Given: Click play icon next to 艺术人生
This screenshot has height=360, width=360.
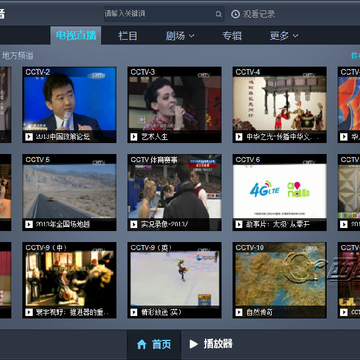Looking at the screenshot, I should tap(134, 137).
